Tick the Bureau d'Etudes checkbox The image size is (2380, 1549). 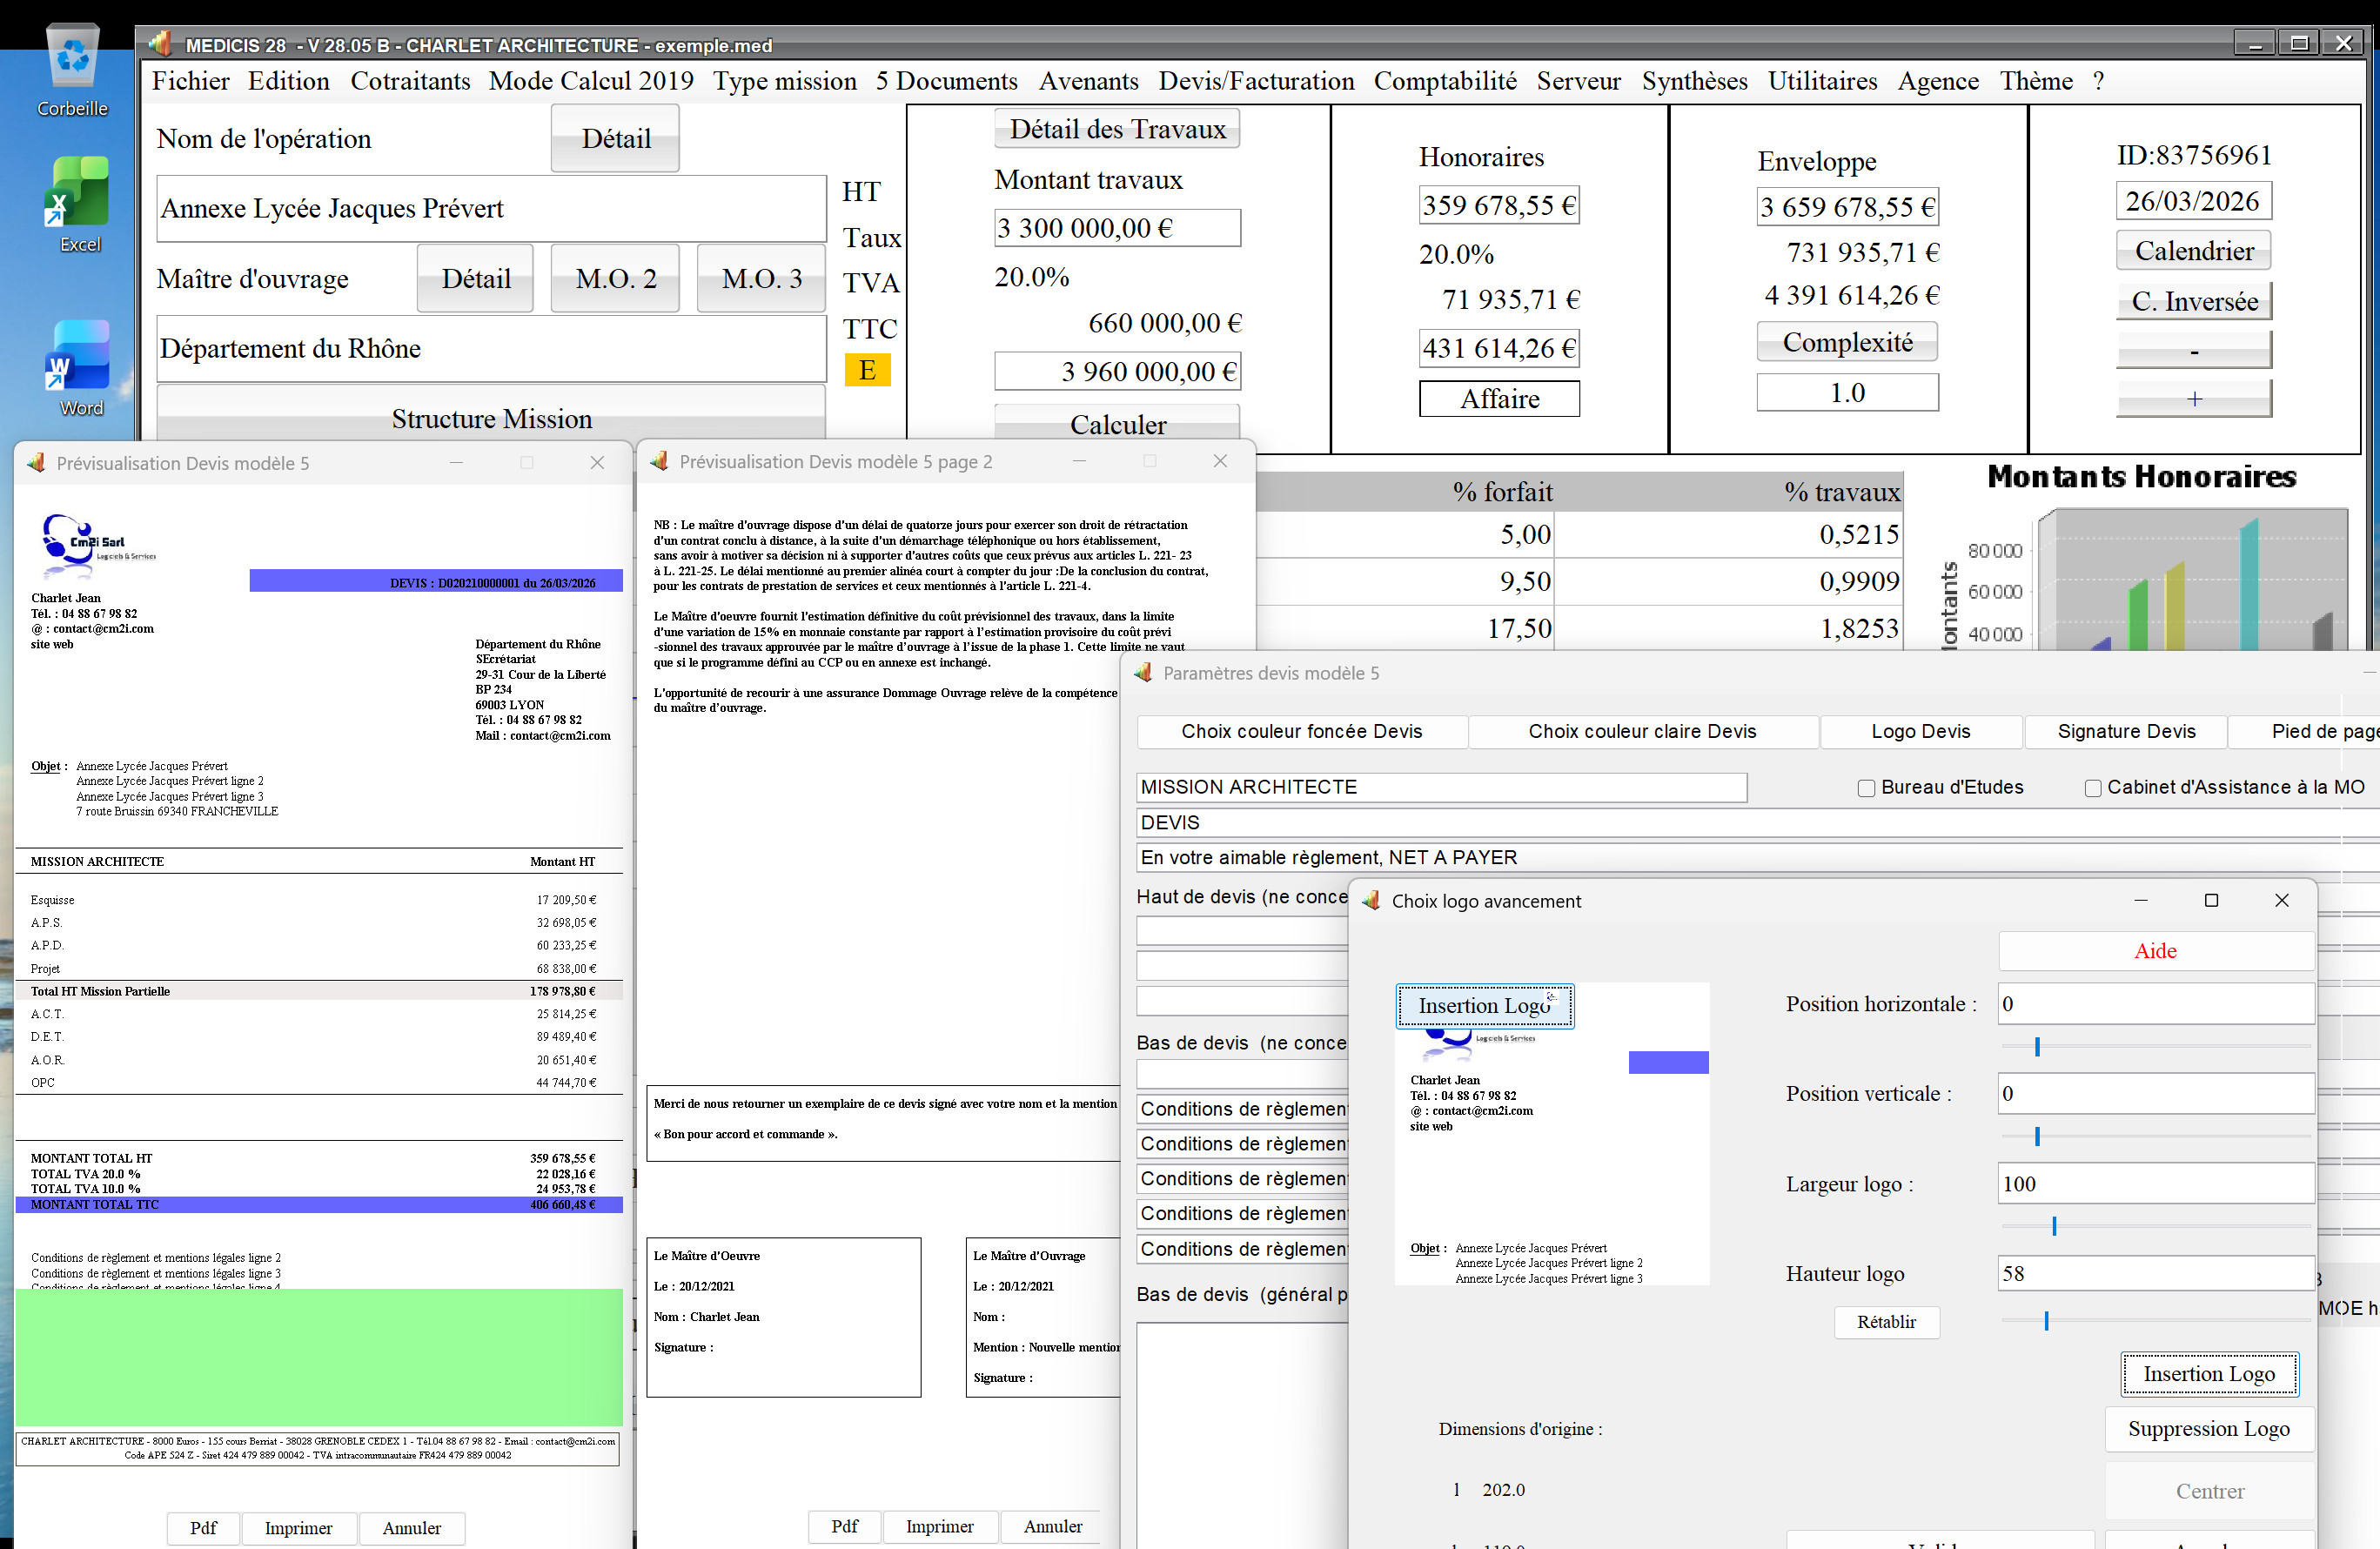tap(1866, 788)
